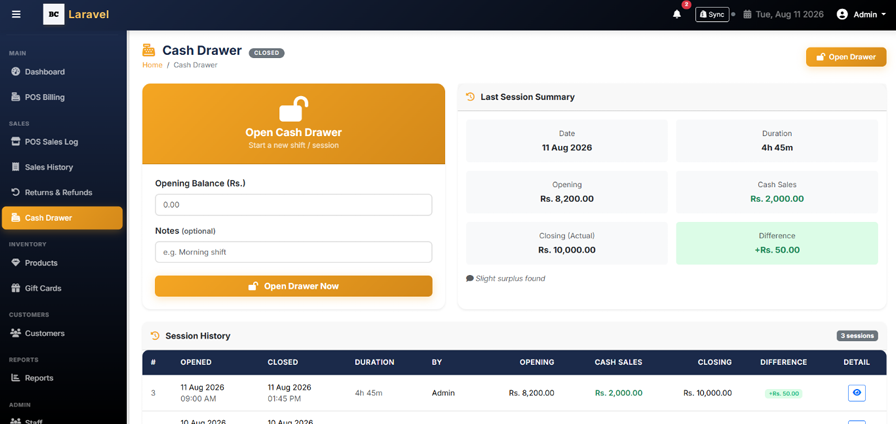Click the top-right Open Drawer button

846,57
